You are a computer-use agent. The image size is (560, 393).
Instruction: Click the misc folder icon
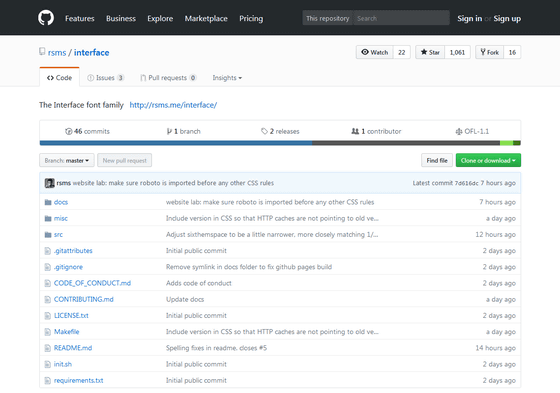click(x=48, y=218)
